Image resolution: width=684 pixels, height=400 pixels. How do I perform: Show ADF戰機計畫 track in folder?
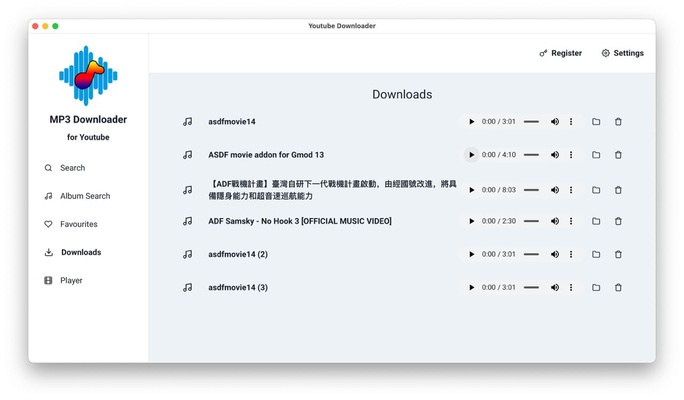(596, 190)
